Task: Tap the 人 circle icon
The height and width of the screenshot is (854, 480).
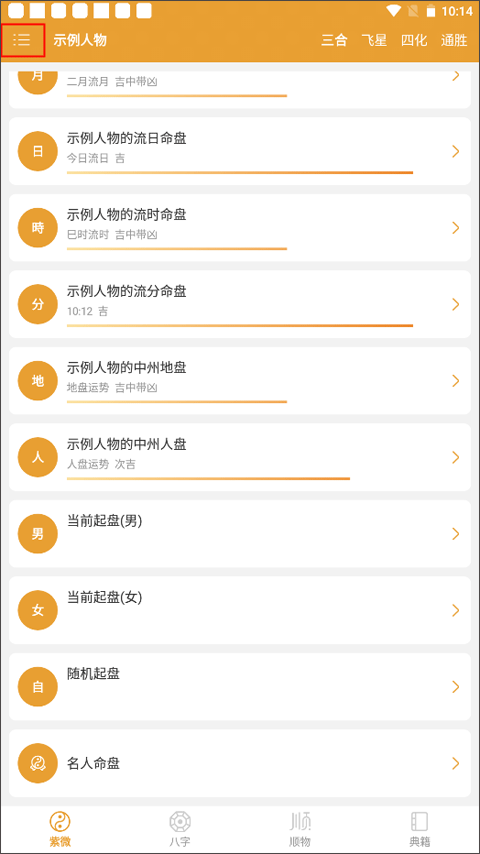Action: click(x=38, y=458)
